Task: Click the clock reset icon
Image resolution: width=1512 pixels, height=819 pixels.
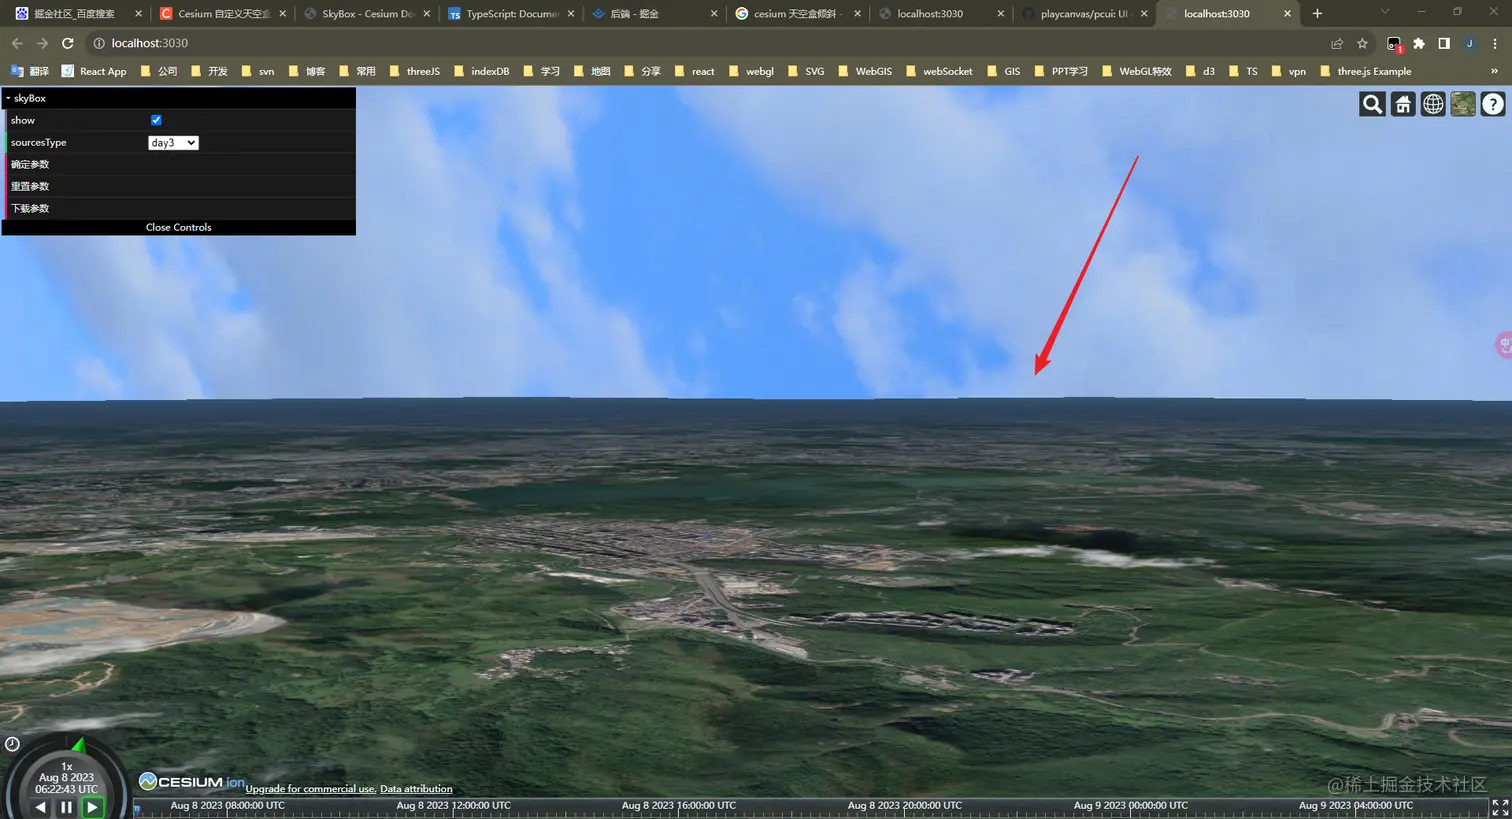Action: tap(12, 744)
